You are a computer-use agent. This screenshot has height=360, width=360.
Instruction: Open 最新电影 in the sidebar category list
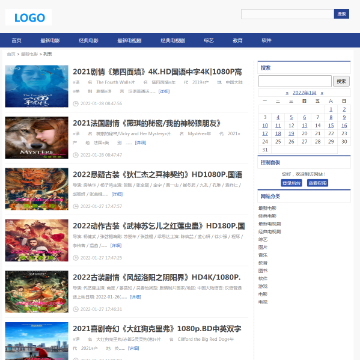click(x=267, y=208)
